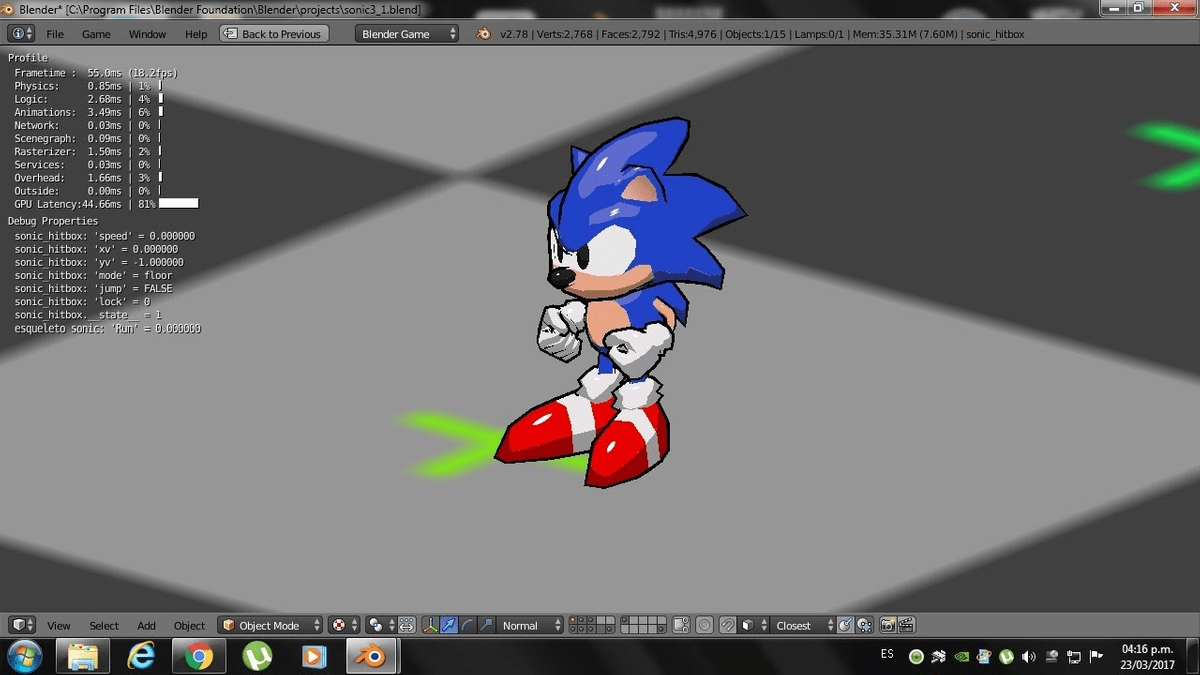Click the render animation clapperboard icon
The width and height of the screenshot is (1200, 675).
click(906, 625)
